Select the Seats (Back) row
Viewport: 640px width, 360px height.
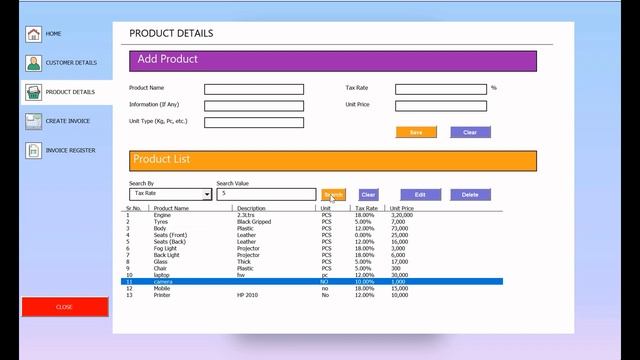coord(312,242)
